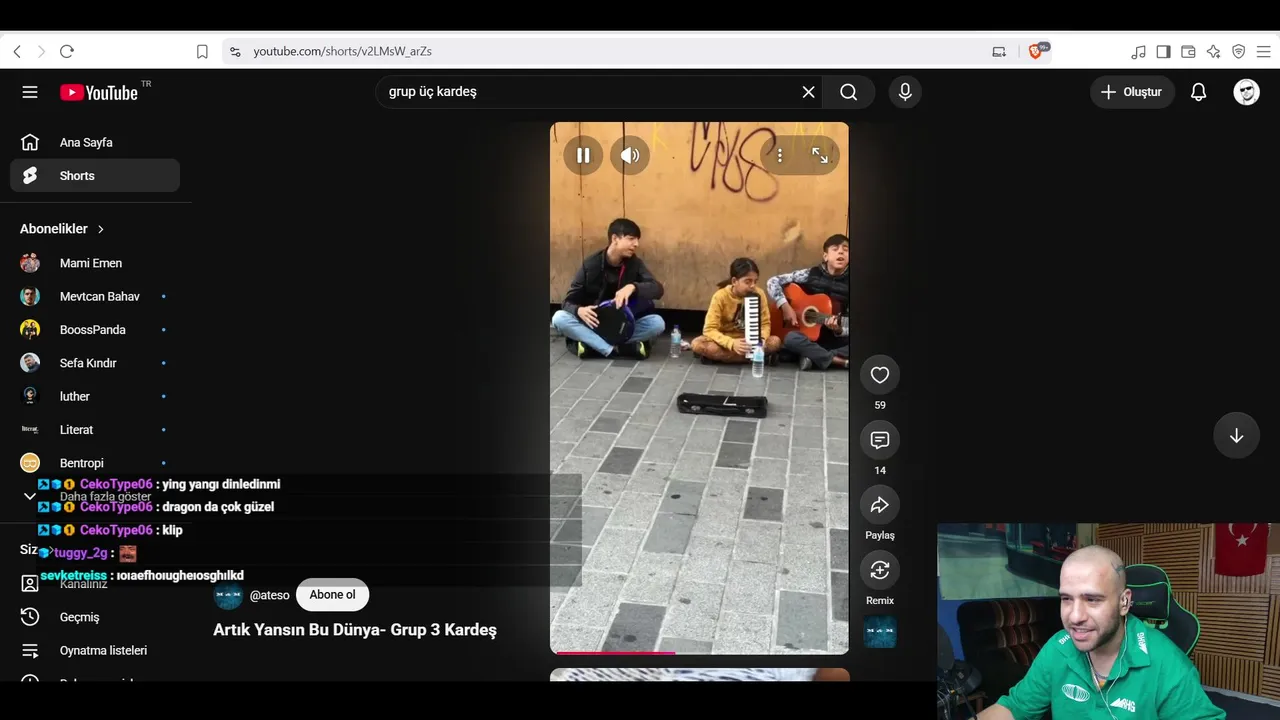
Task: Install app icon in address bar
Action: (999, 51)
